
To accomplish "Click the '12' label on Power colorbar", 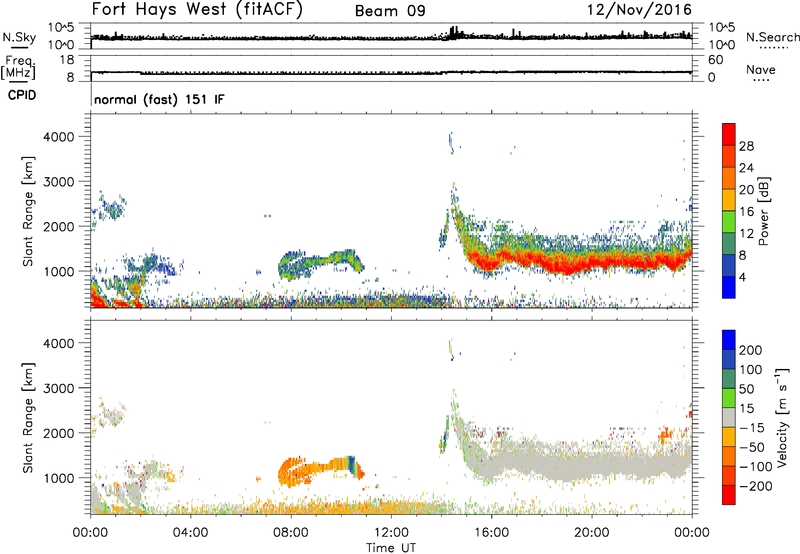I will point(746,233).
